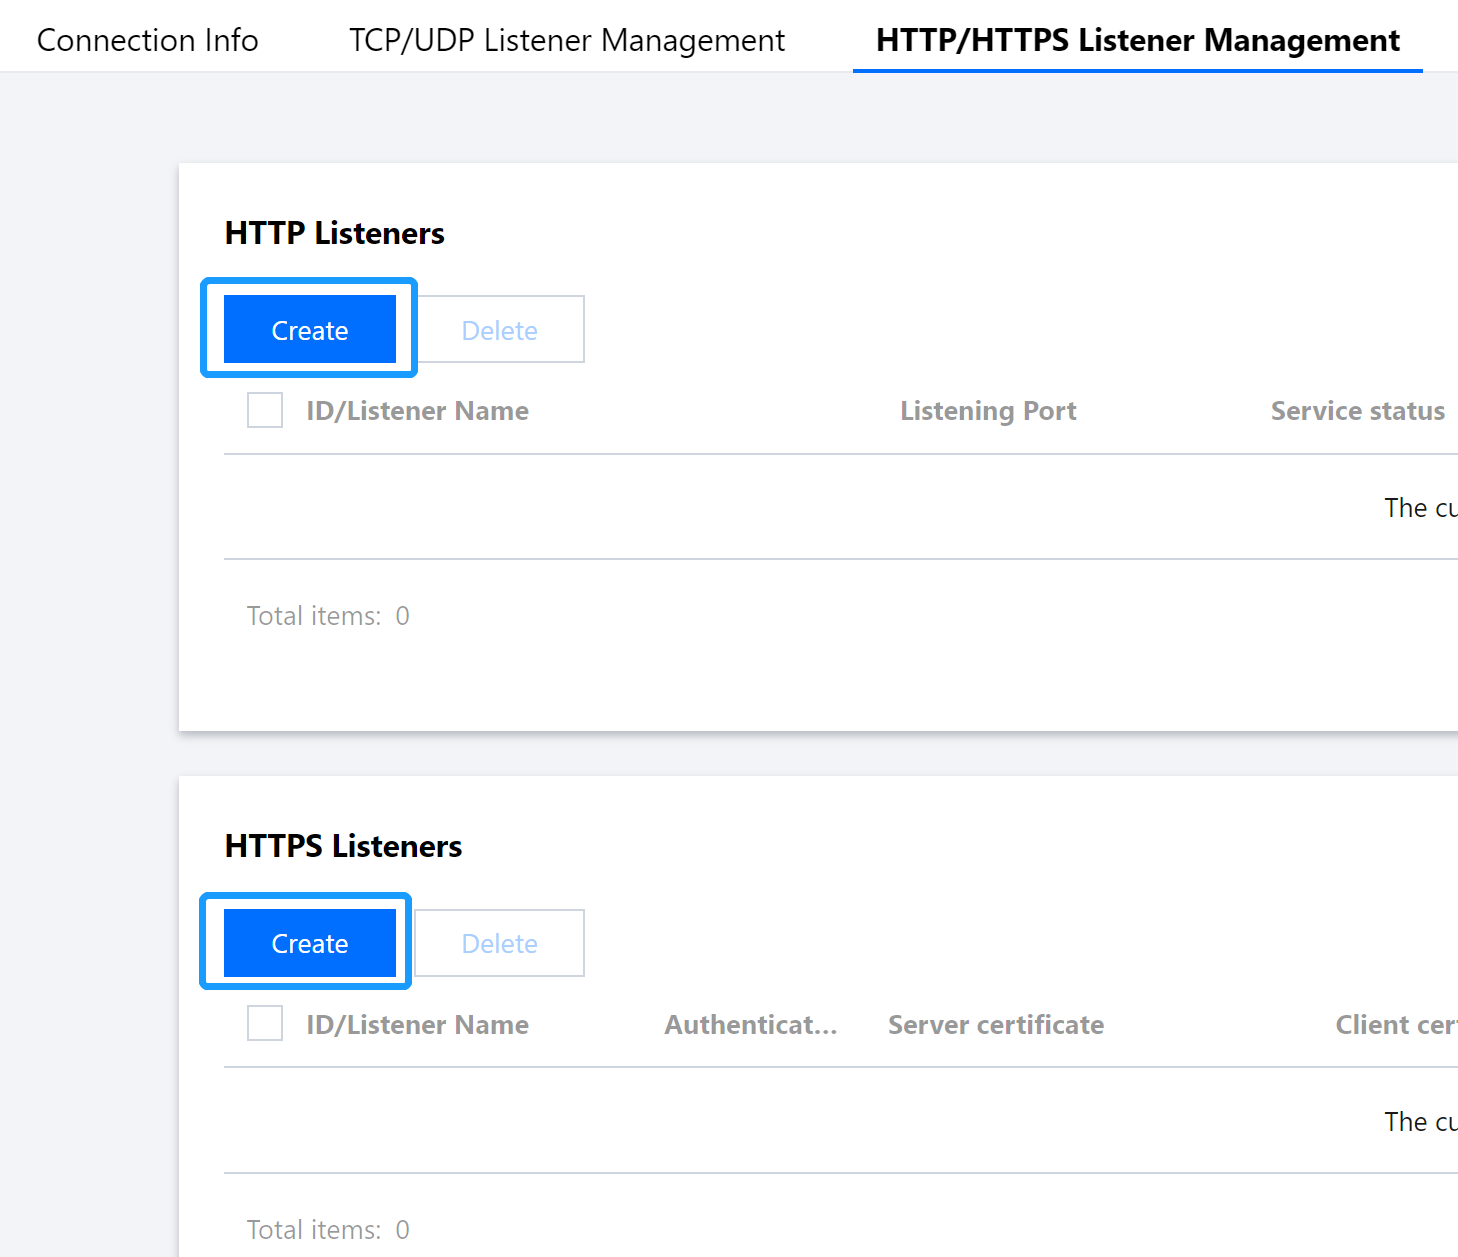The image size is (1458, 1257).
Task: Click the Listening Port column header
Action: point(988,411)
